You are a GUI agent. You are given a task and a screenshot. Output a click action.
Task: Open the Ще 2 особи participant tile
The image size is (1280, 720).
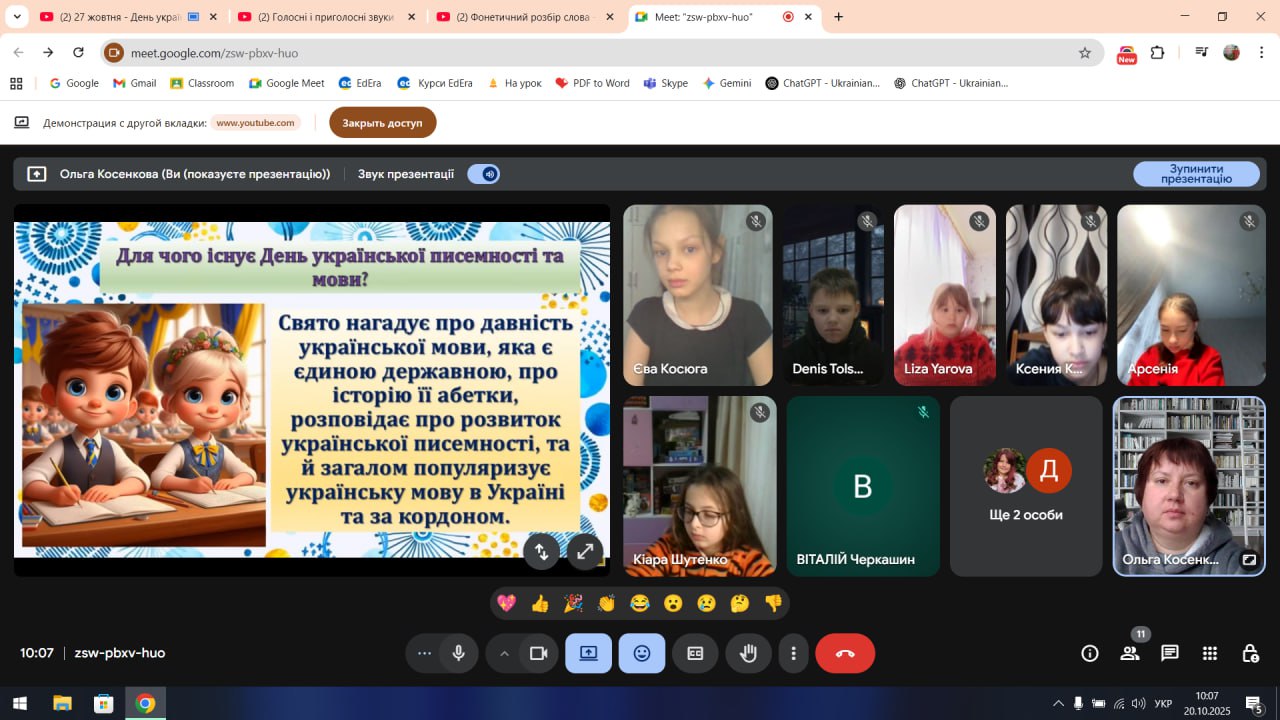pos(1025,486)
